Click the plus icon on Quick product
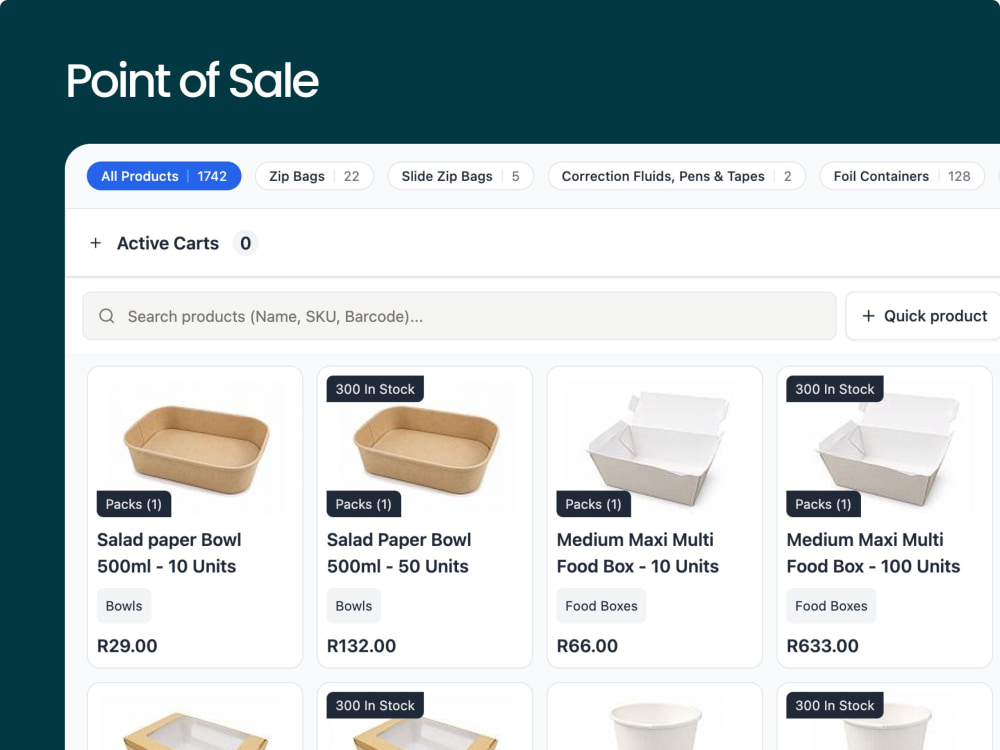This screenshot has width=1000, height=750. [x=868, y=316]
